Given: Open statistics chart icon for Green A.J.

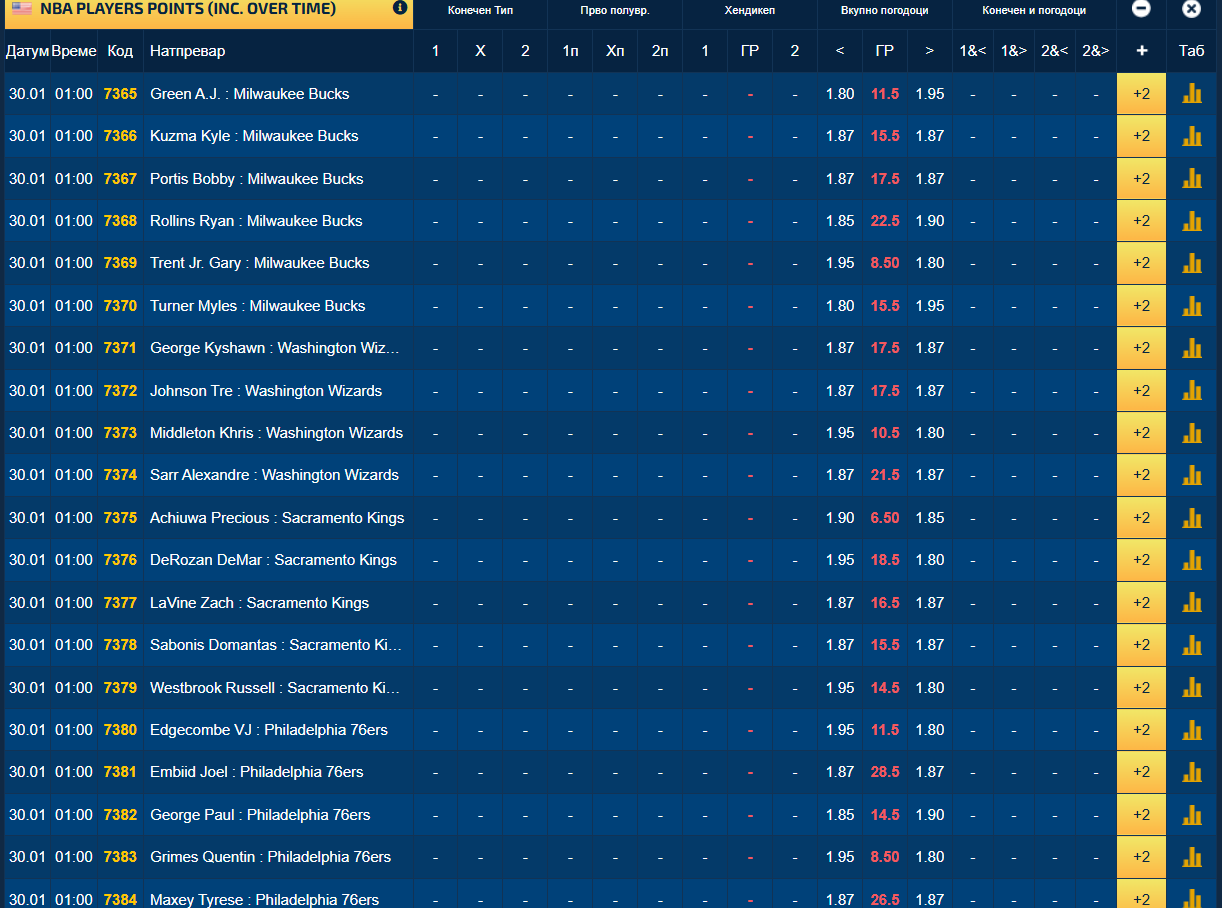Looking at the screenshot, I should 1191,94.
